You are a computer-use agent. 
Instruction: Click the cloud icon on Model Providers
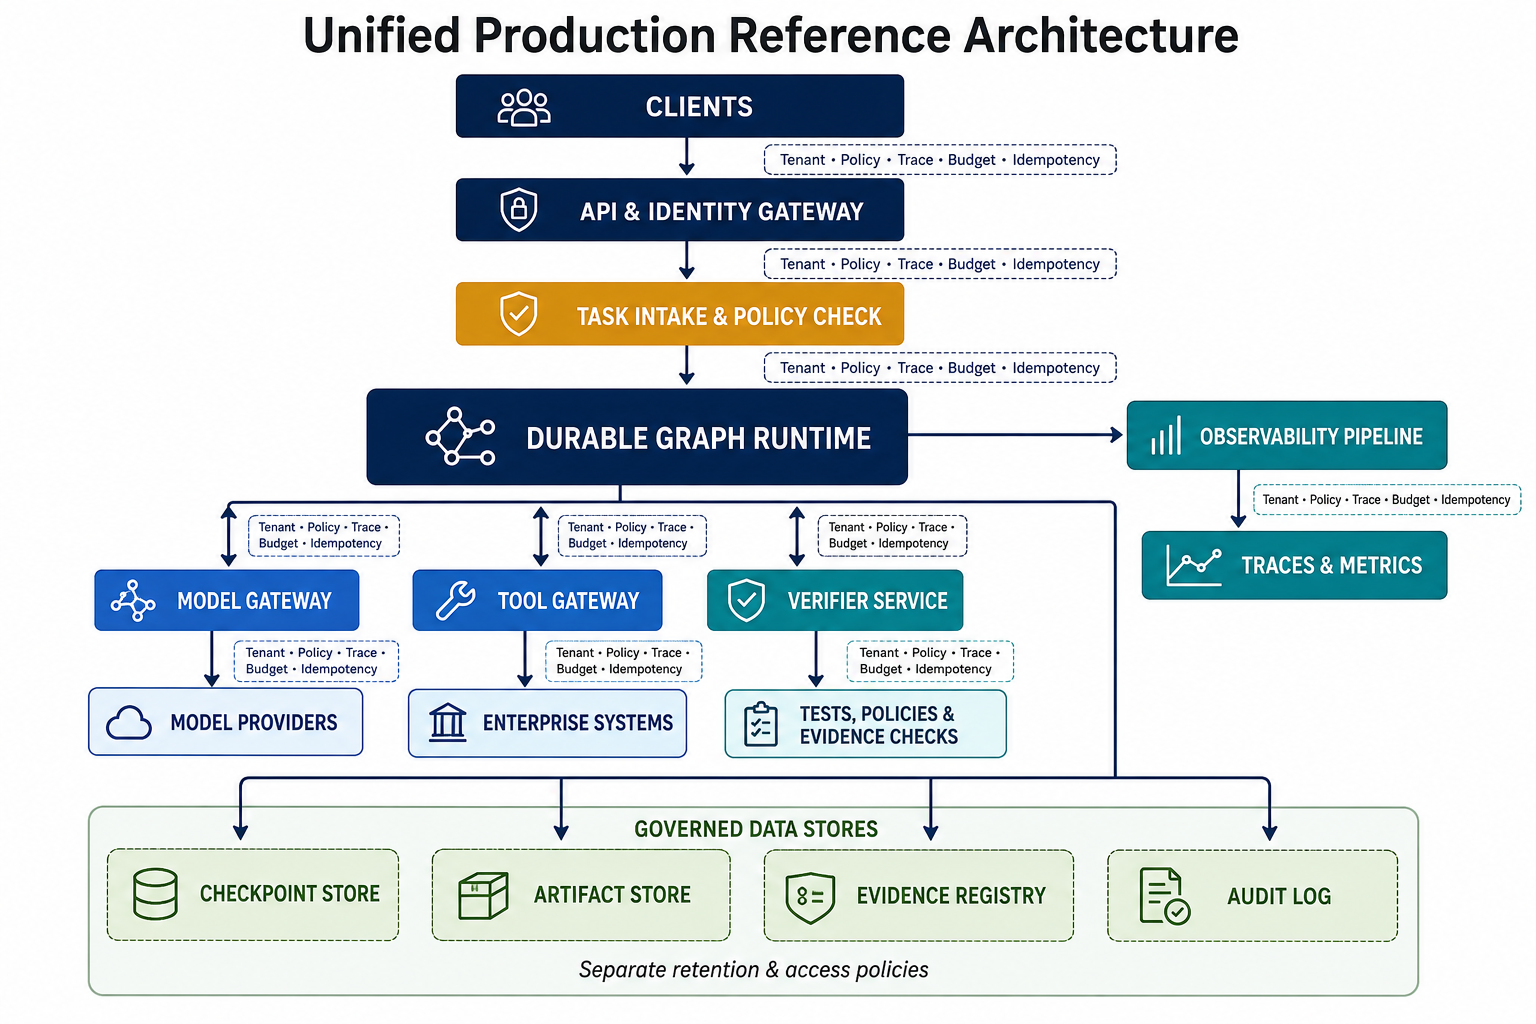click(x=129, y=723)
